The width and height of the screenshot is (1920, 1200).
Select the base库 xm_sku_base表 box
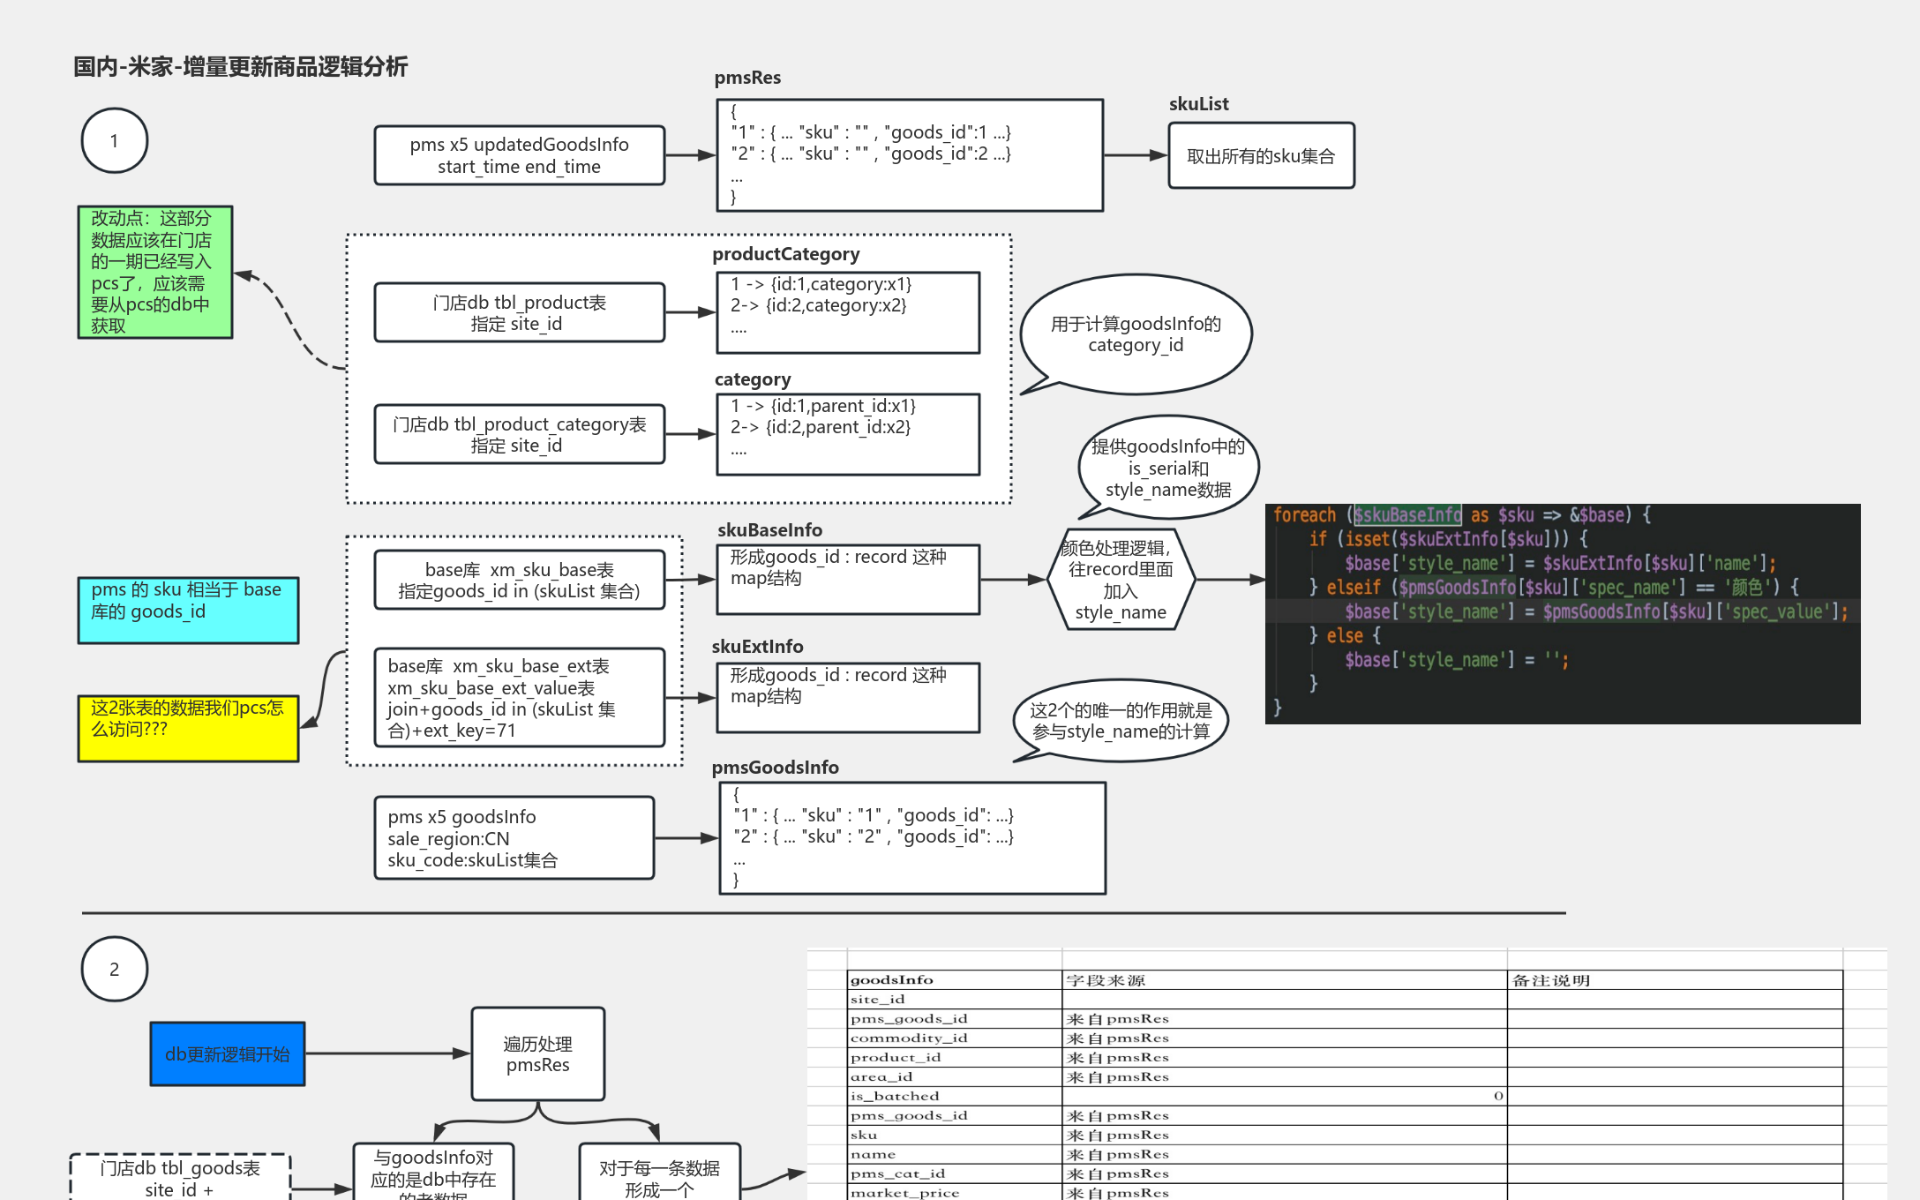(x=519, y=580)
